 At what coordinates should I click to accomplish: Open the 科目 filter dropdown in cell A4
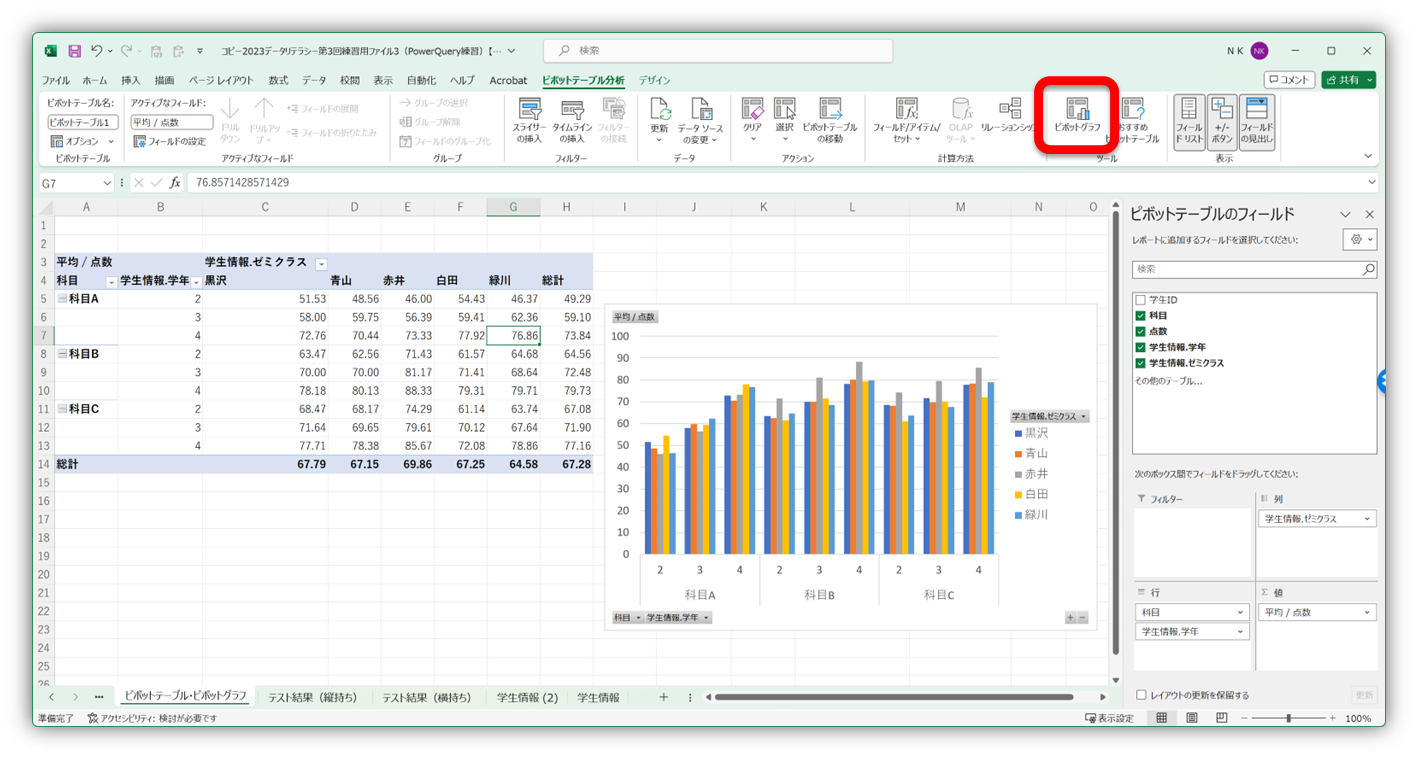pyautogui.click(x=111, y=281)
